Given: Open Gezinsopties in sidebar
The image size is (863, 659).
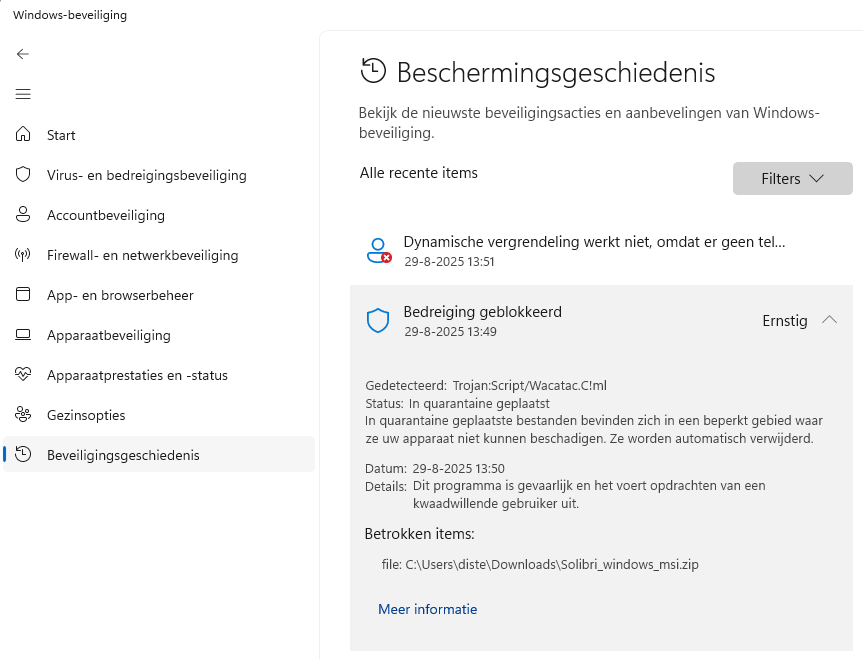Looking at the screenshot, I should [159, 415].
